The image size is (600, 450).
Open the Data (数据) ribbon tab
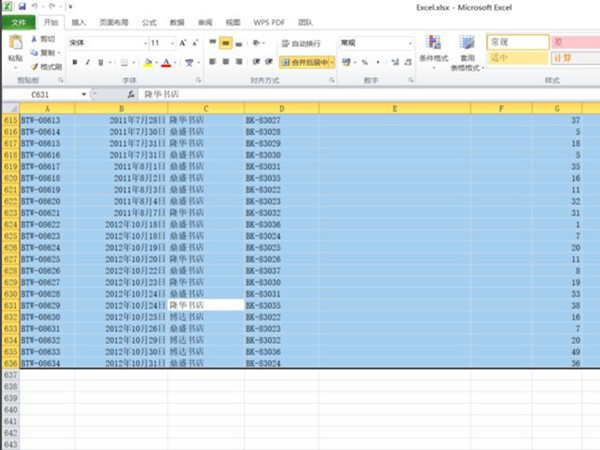point(177,21)
